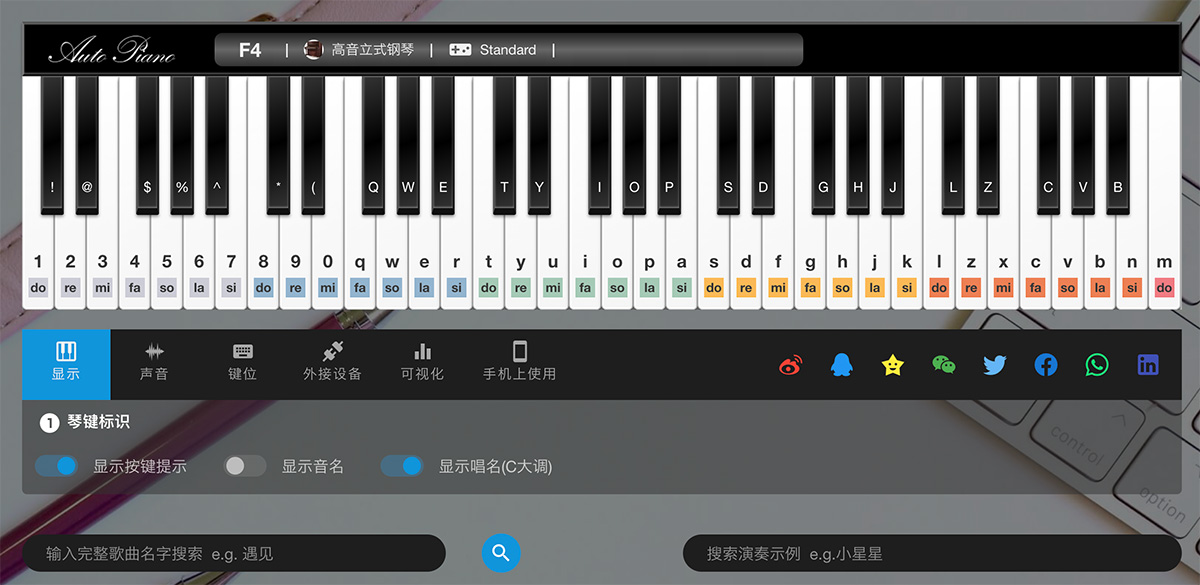Play the black key labeled !
The height and width of the screenshot is (585, 1200).
pos(52,145)
